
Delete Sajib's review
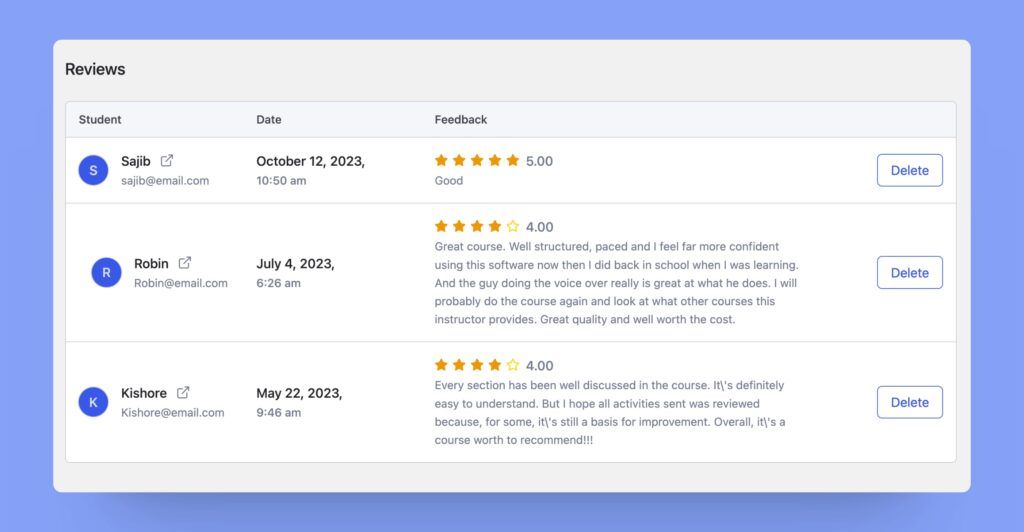909,170
